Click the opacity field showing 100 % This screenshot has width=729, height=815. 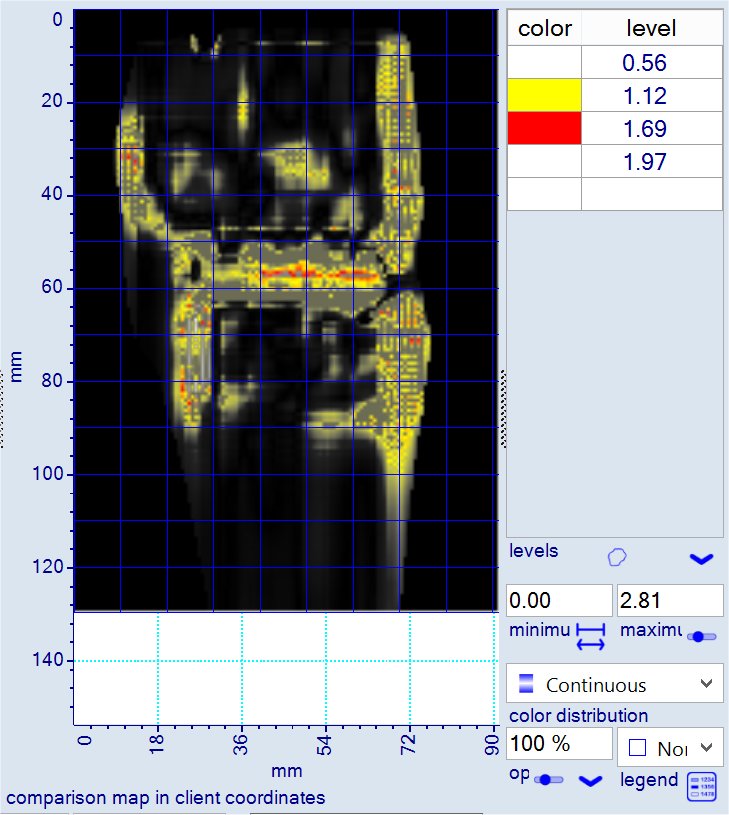(x=559, y=744)
